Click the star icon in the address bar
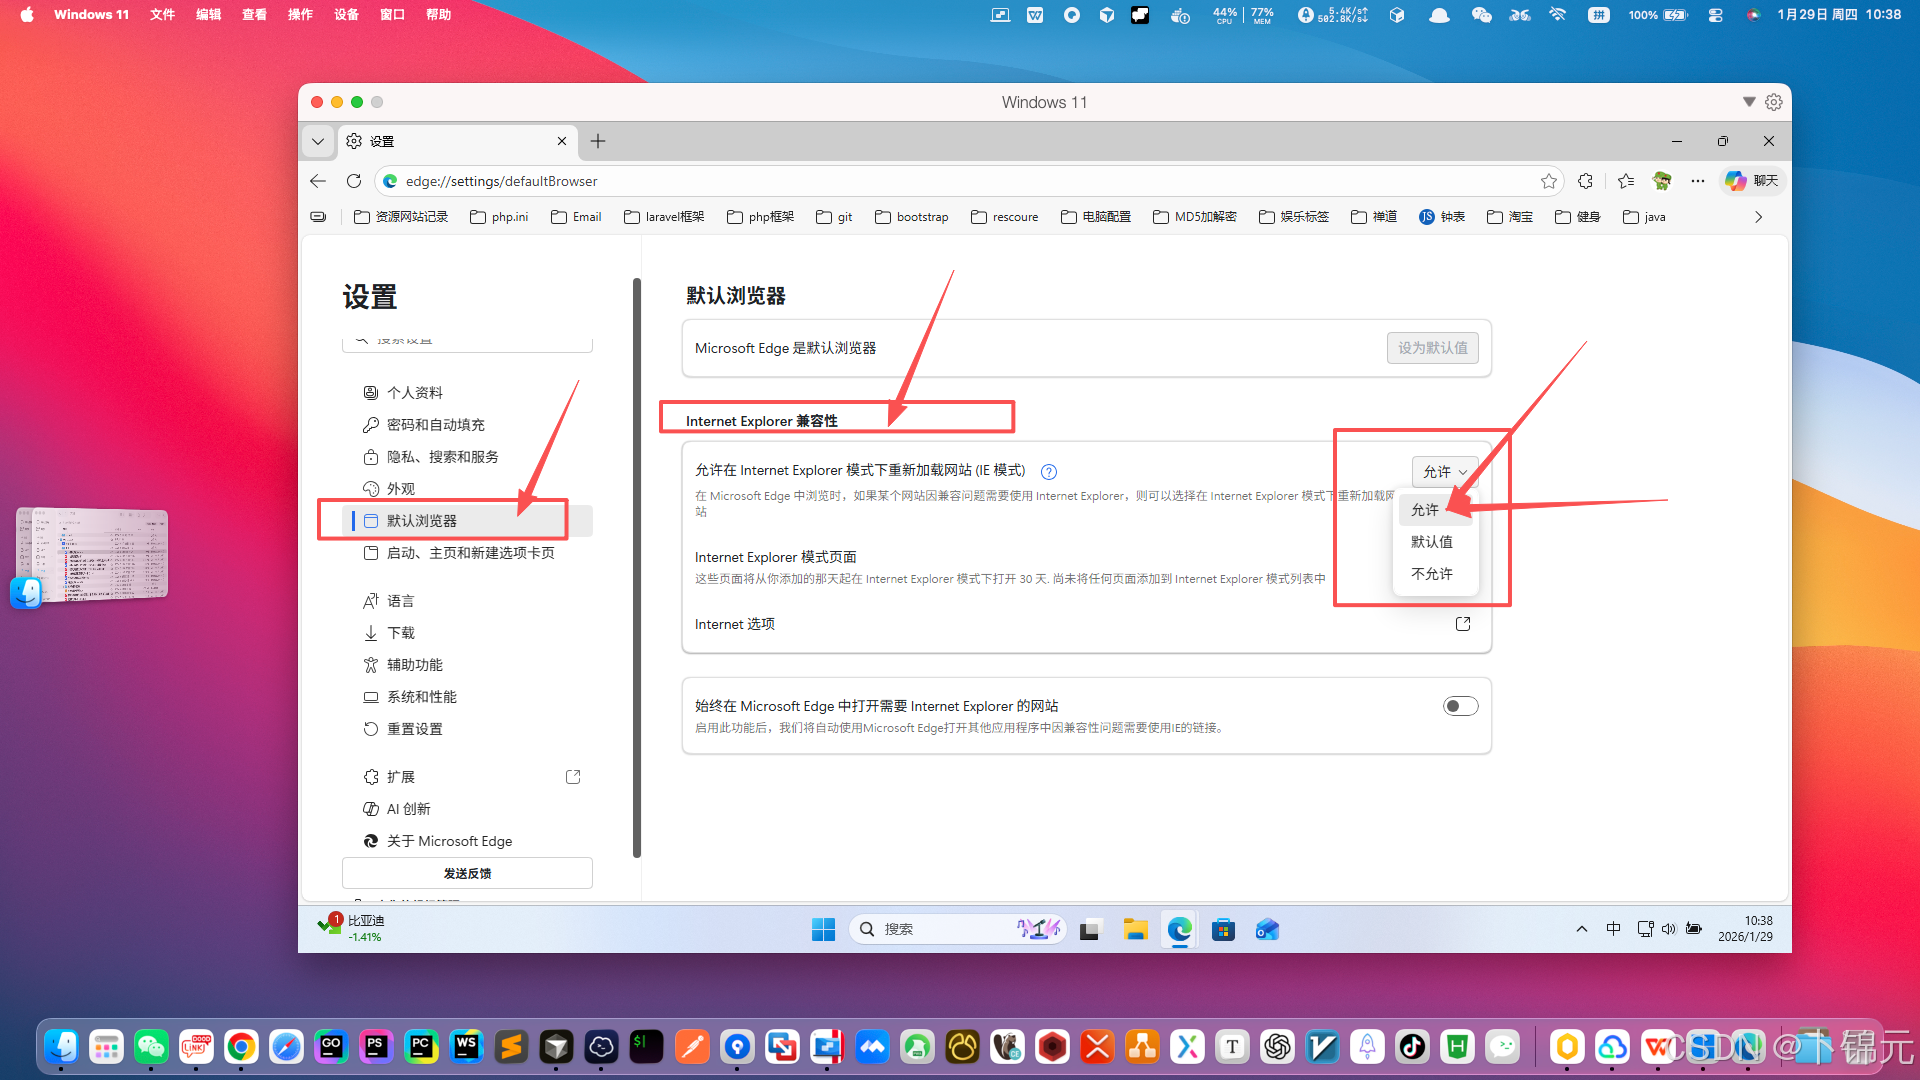The image size is (1920, 1080). [1548, 181]
